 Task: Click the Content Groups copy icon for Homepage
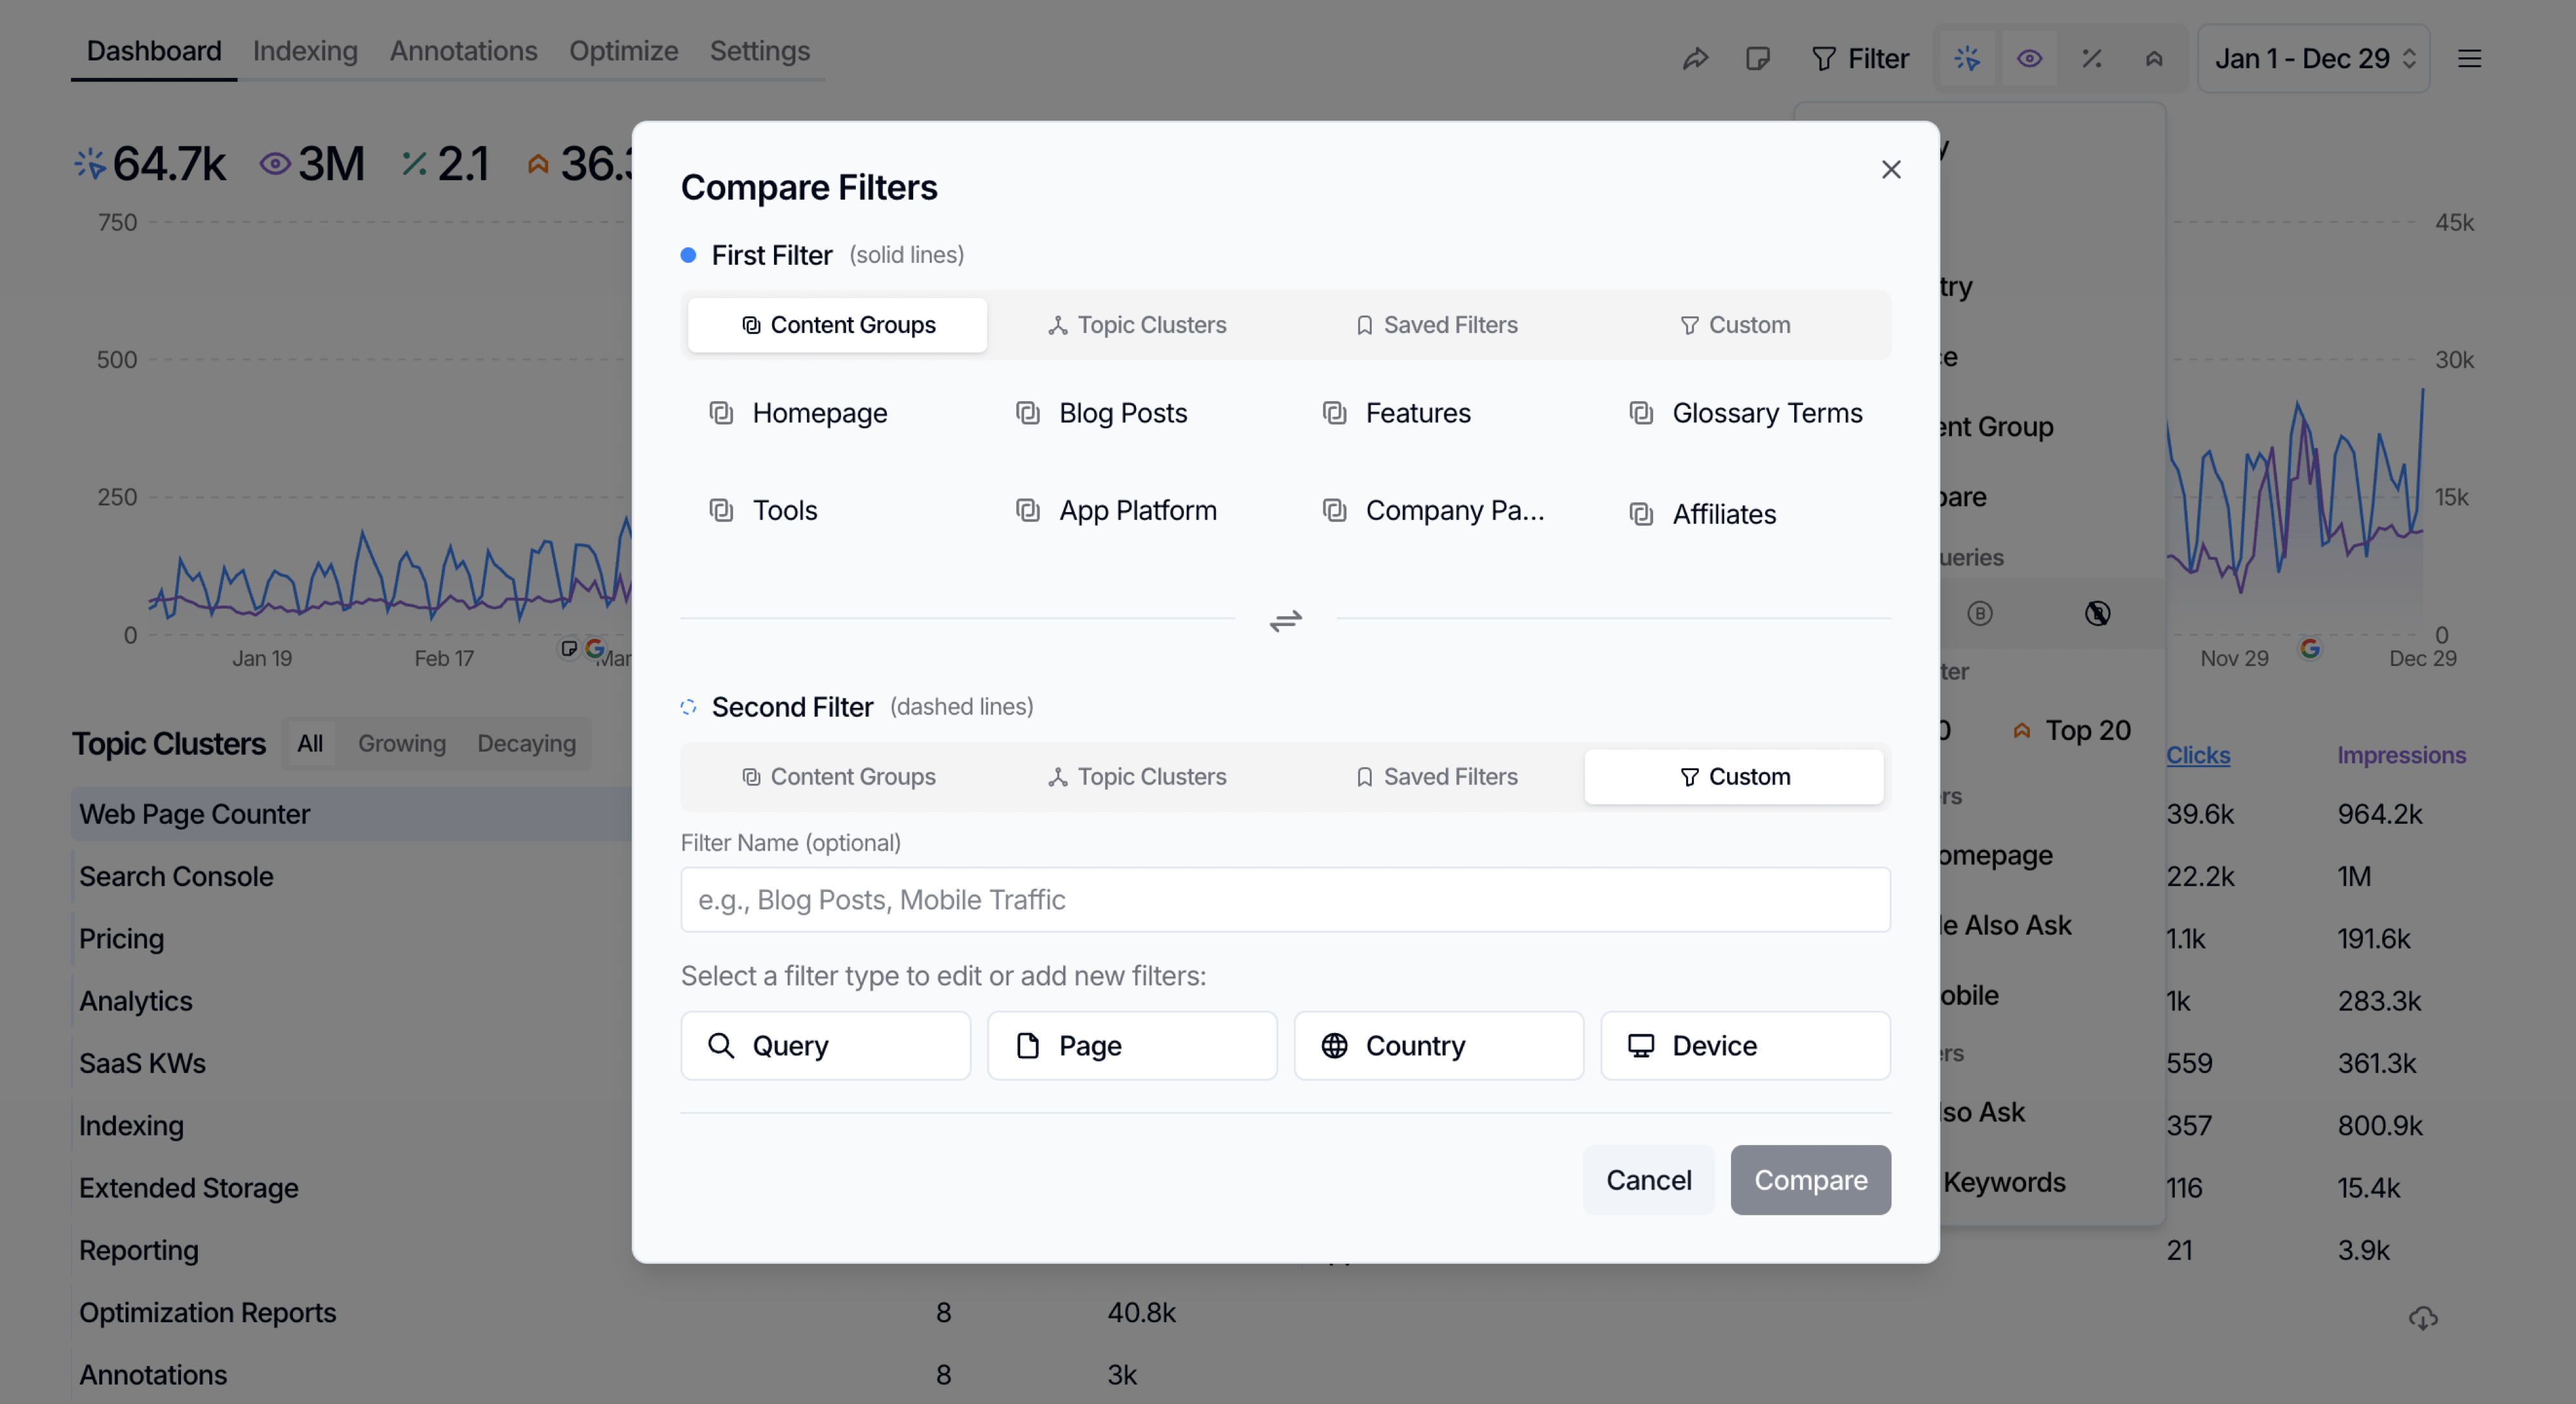[722, 413]
